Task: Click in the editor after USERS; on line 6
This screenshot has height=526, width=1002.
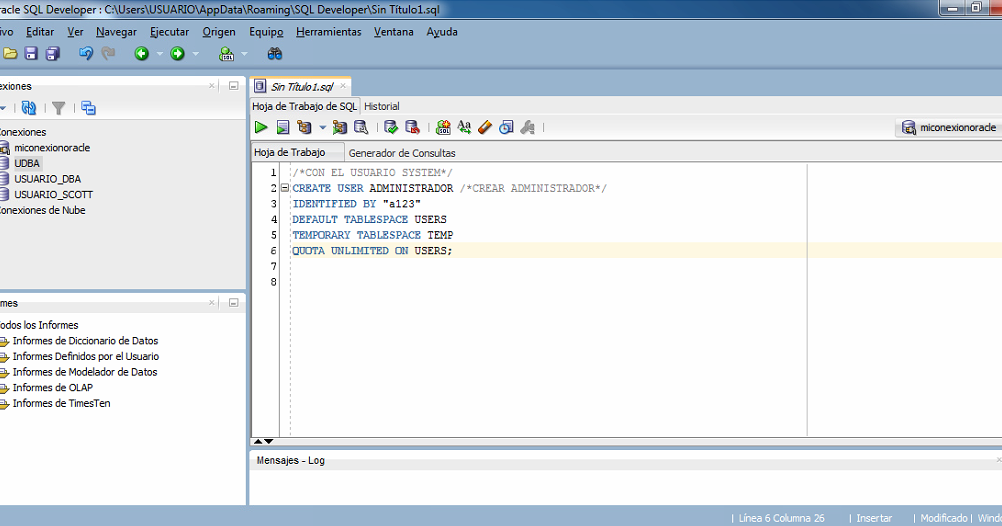Action: 453,251
